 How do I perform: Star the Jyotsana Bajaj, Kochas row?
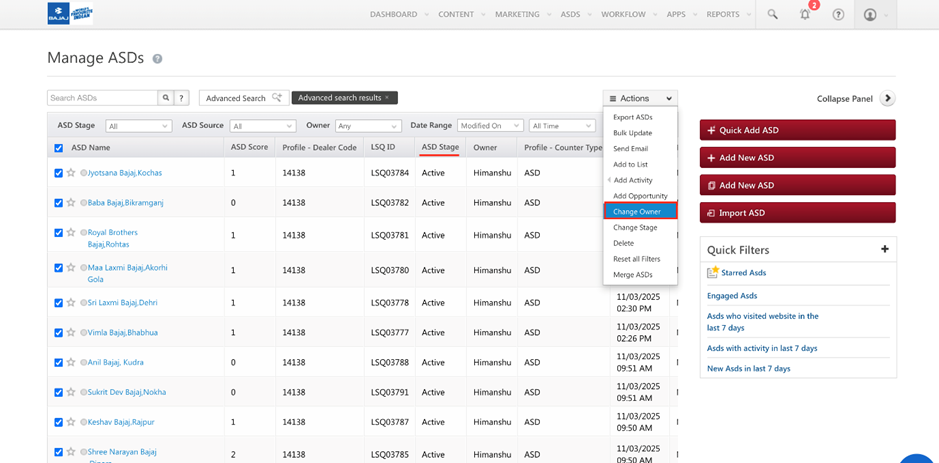pyautogui.click(x=71, y=173)
